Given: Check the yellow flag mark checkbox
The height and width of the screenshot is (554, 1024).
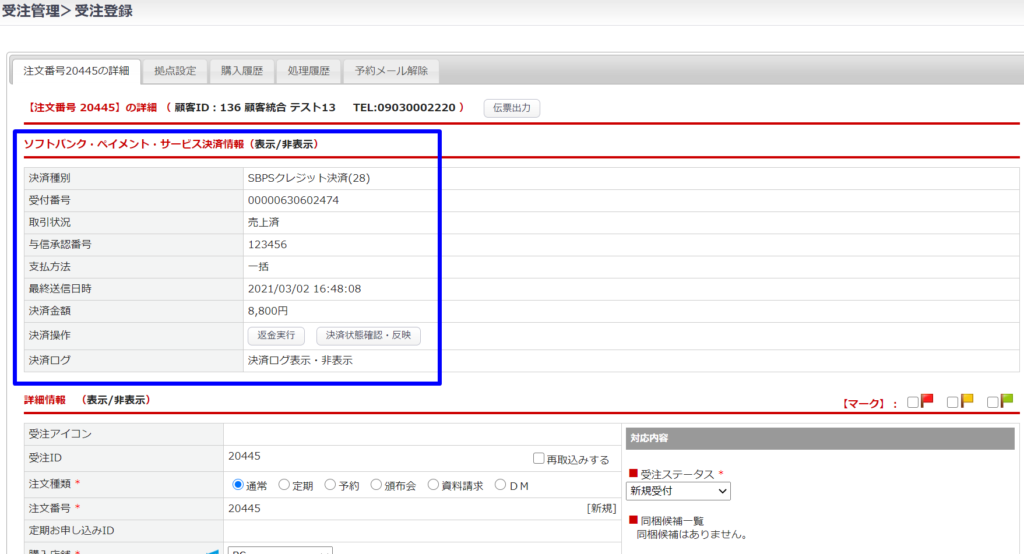Looking at the screenshot, I should click(x=953, y=402).
